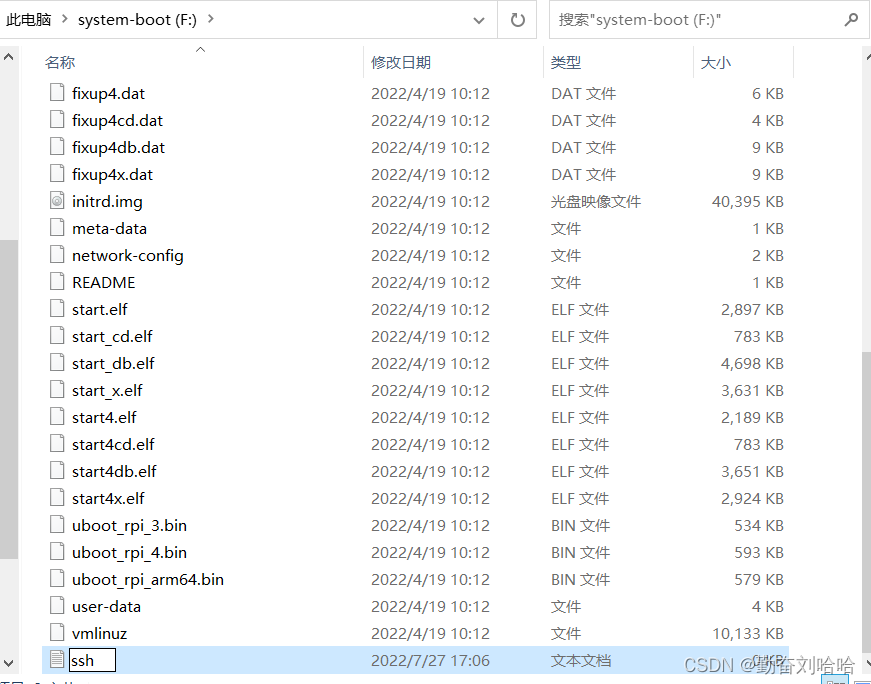Select the file named fixup4.dat

(108, 93)
